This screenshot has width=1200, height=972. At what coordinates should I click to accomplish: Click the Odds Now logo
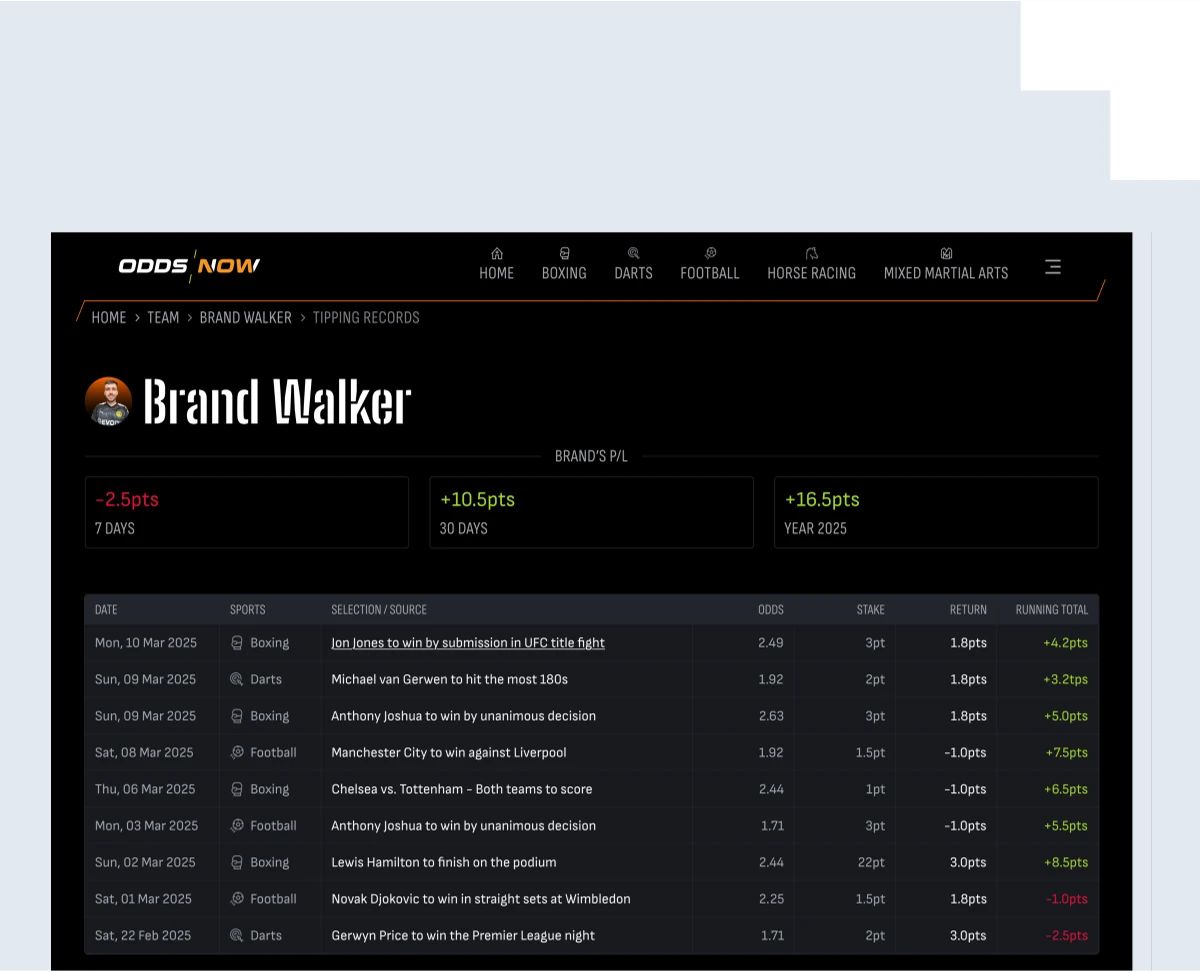pyautogui.click(x=189, y=266)
